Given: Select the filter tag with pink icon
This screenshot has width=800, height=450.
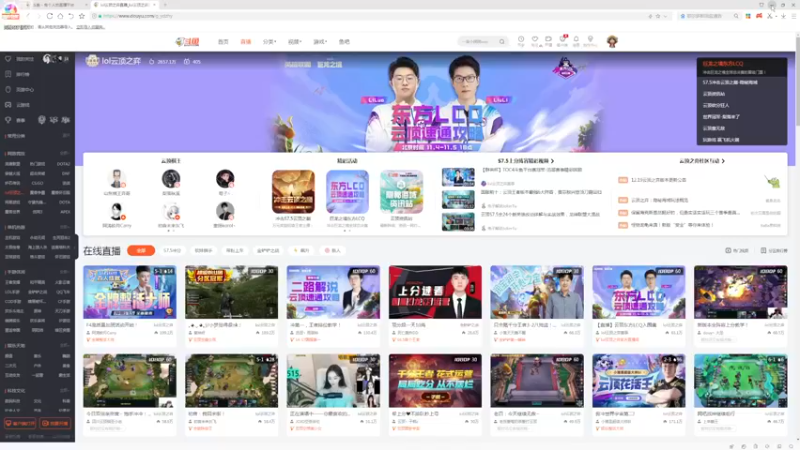Looking at the screenshot, I should click(333, 251).
